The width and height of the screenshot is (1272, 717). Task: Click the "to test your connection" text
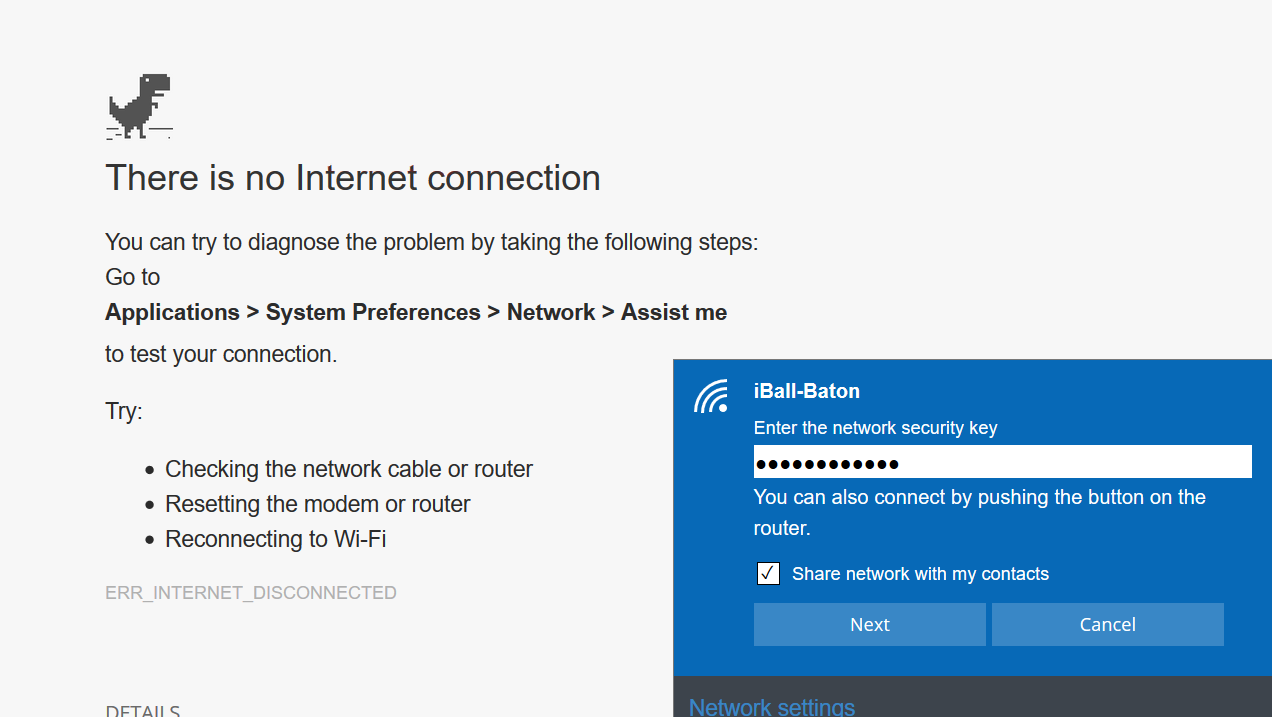tap(221, 354)
